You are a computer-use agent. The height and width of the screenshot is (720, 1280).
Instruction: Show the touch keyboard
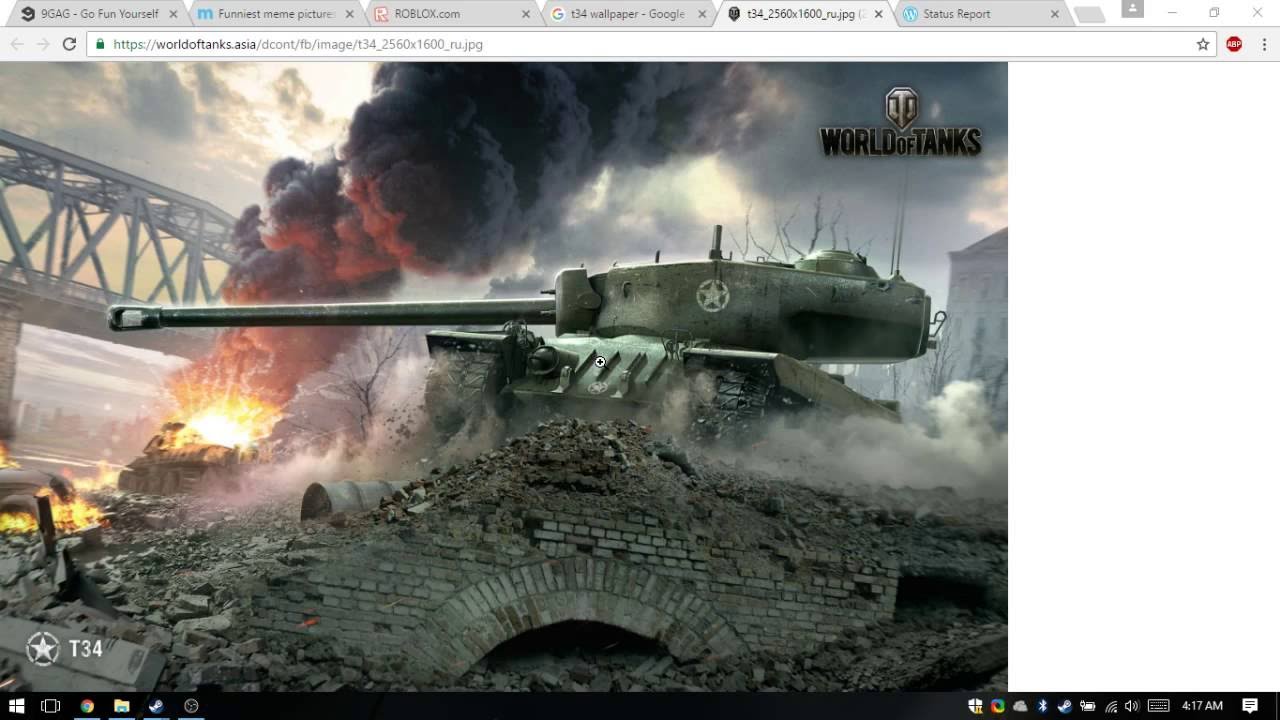(x=1158, y=706)
